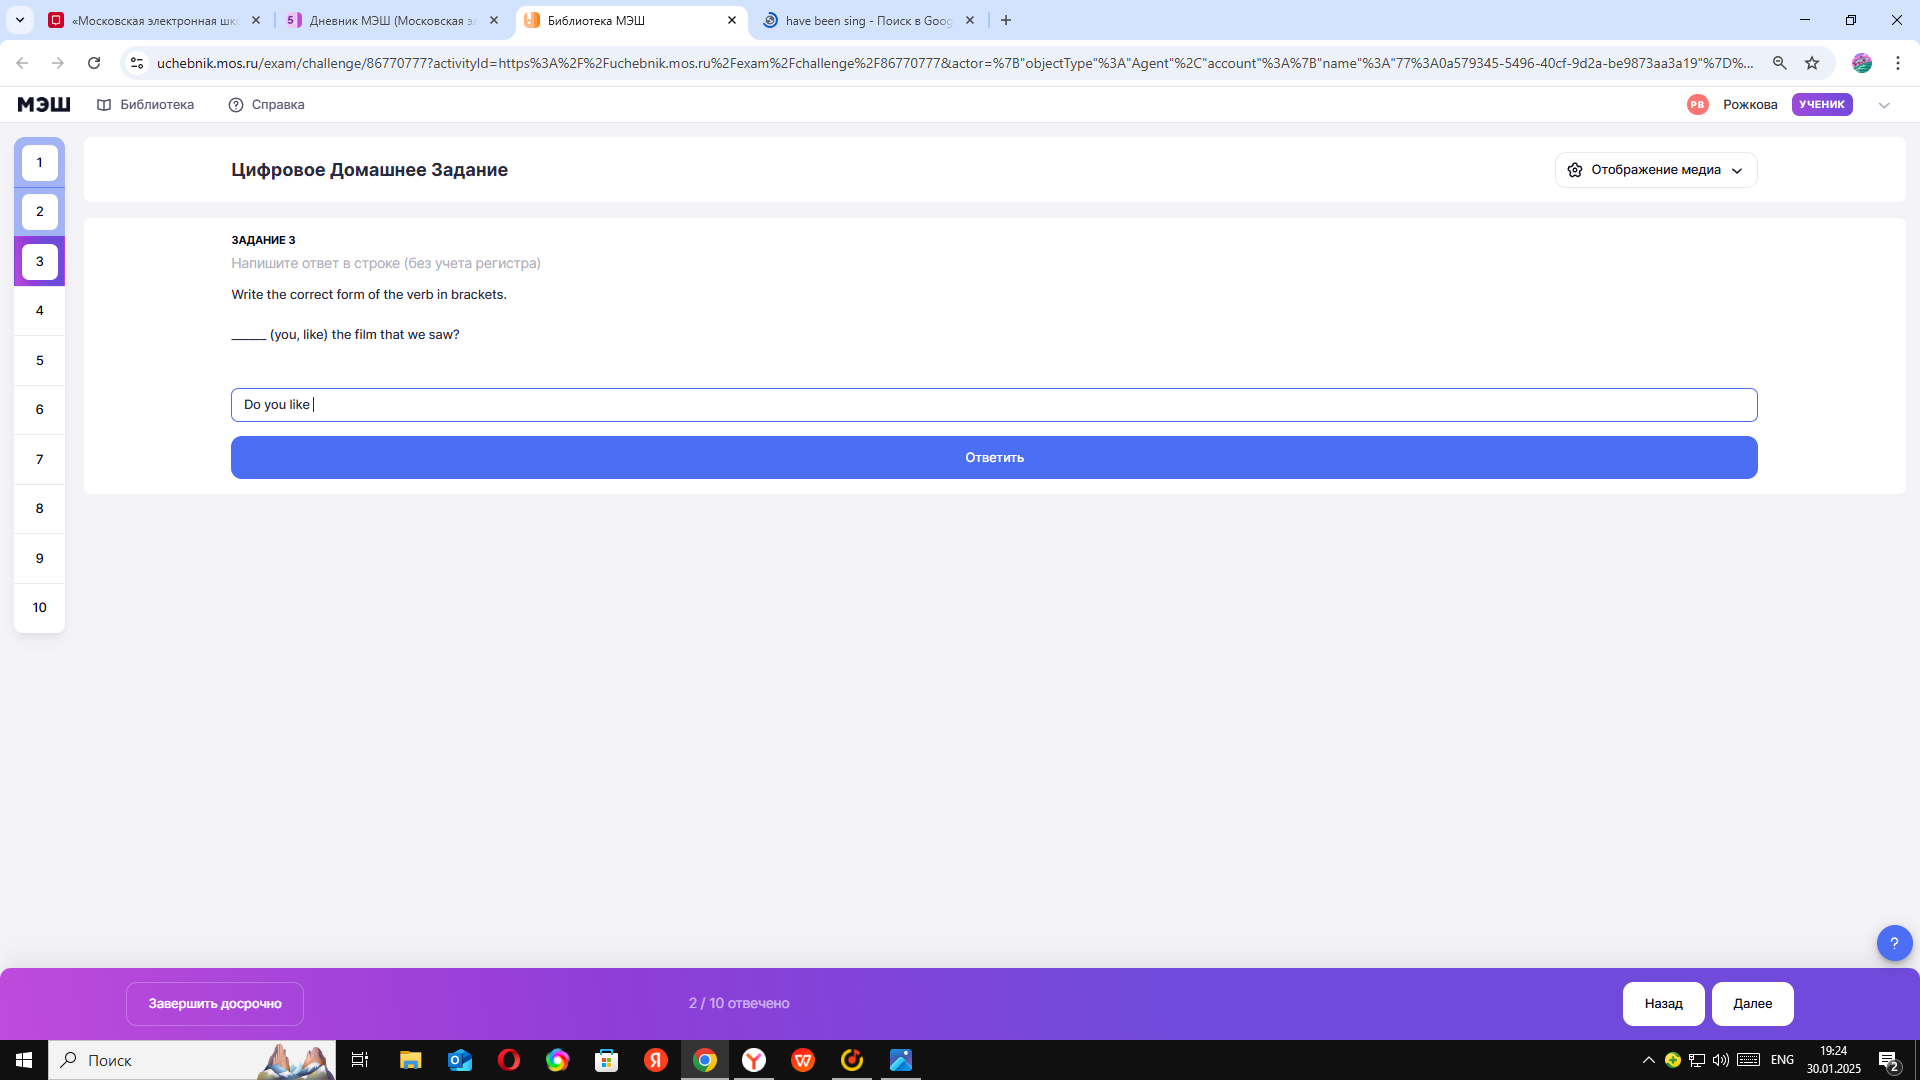Screen dimensions: 1920x1080
Task: Click the answer input field
Action: [x=994, y=405]
